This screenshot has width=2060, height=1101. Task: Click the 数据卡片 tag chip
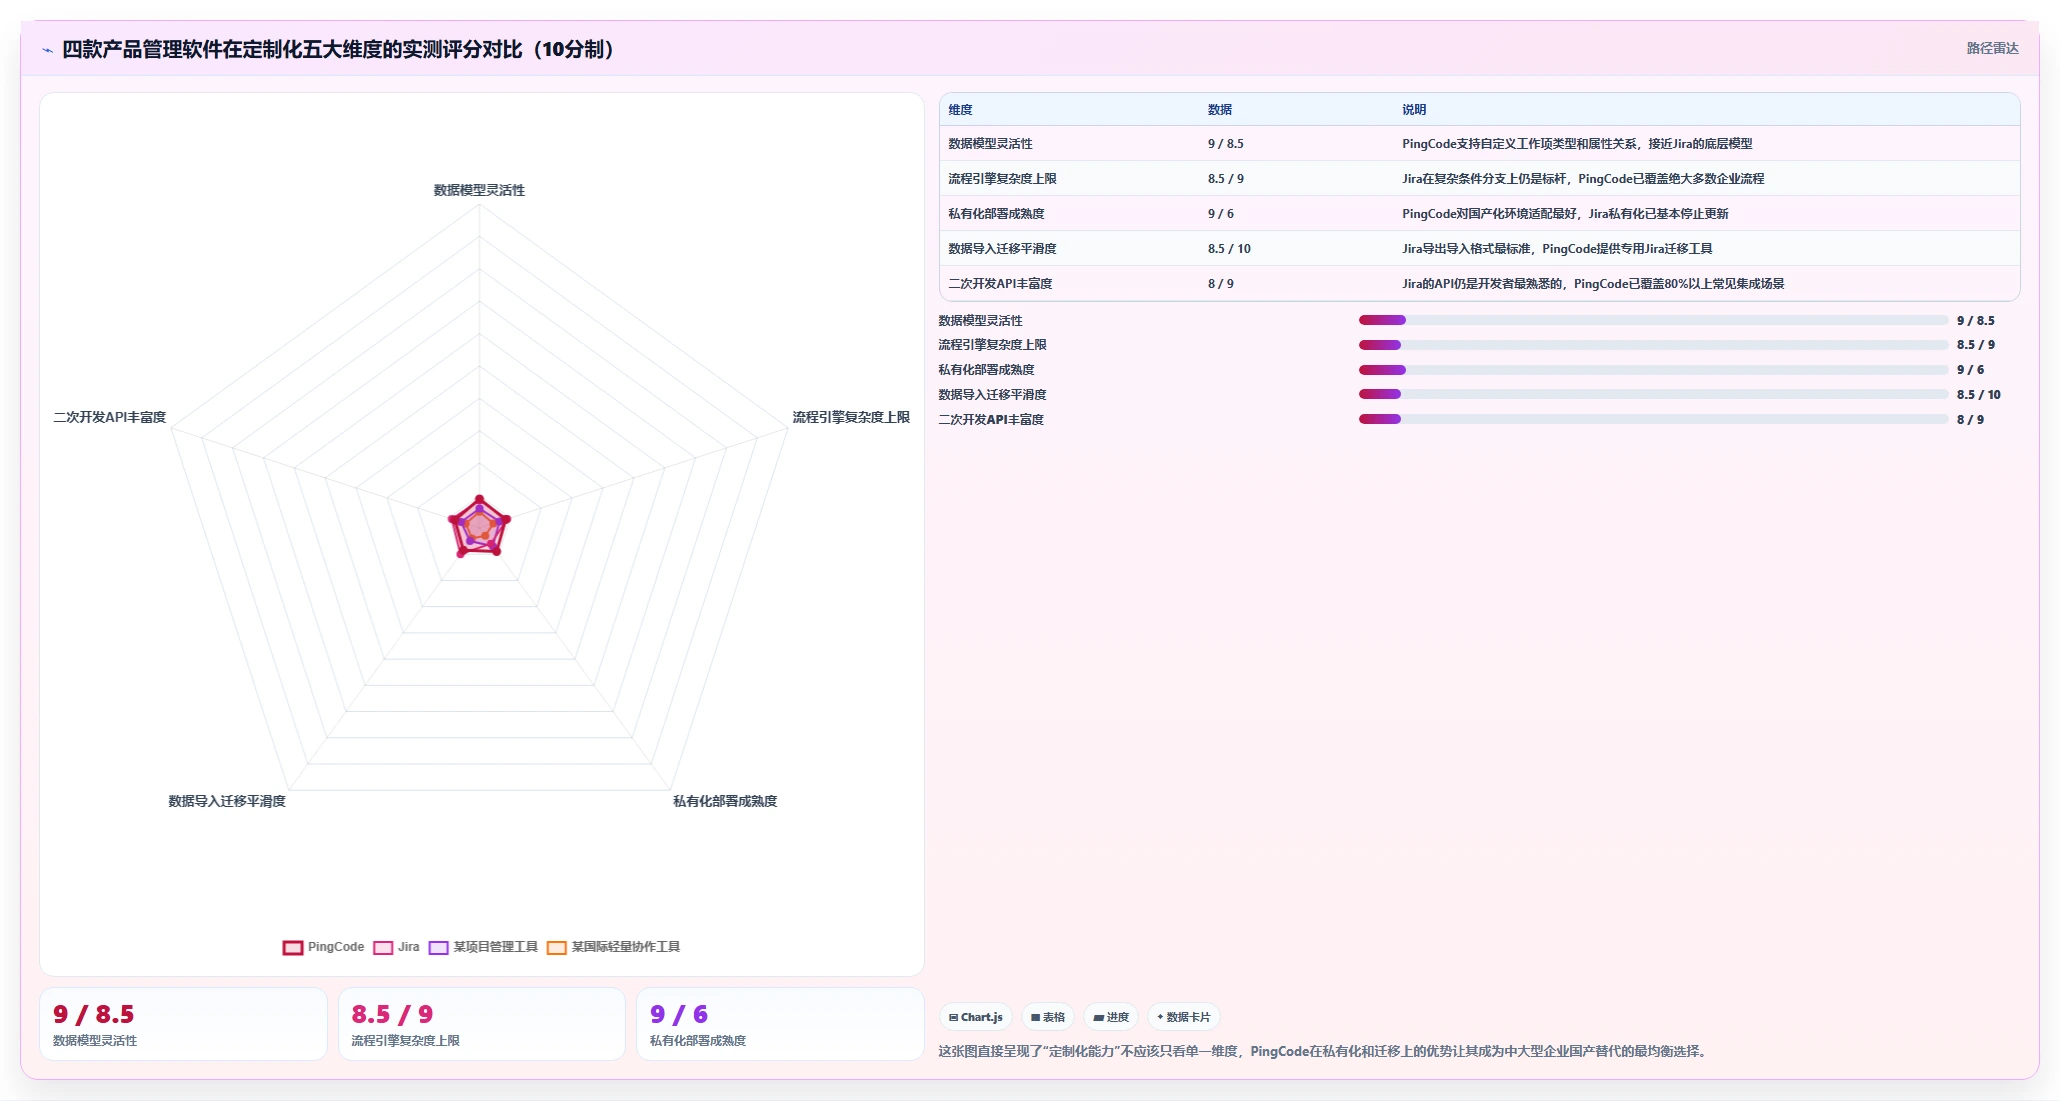[1184, 1017]
